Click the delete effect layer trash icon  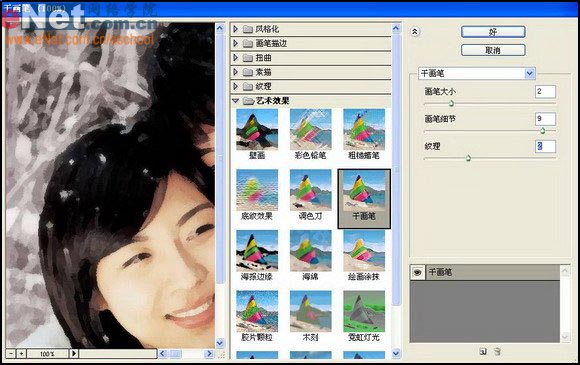pyautogui.click(x=498, y=351)
